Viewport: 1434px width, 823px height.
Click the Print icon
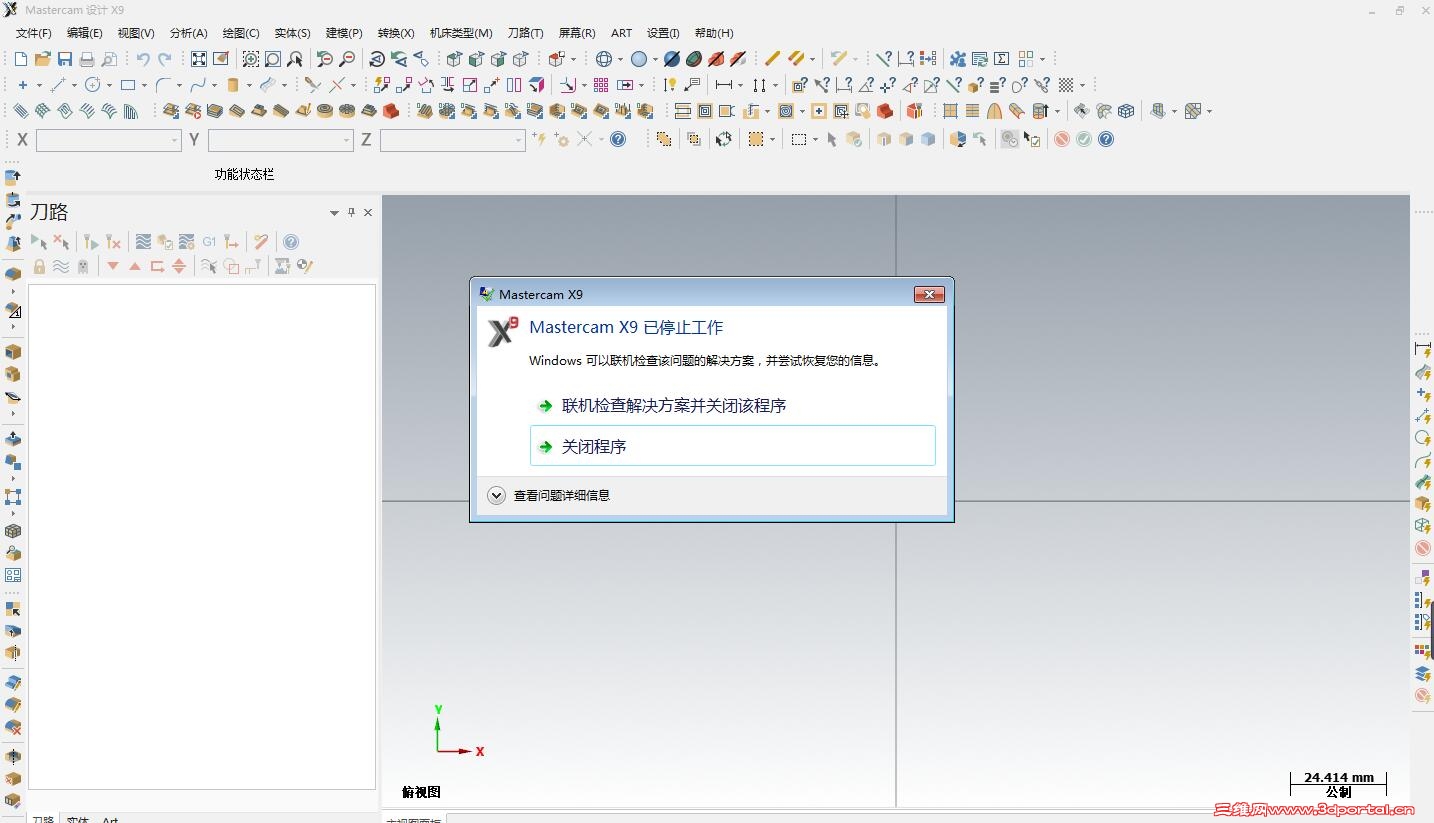87,59
